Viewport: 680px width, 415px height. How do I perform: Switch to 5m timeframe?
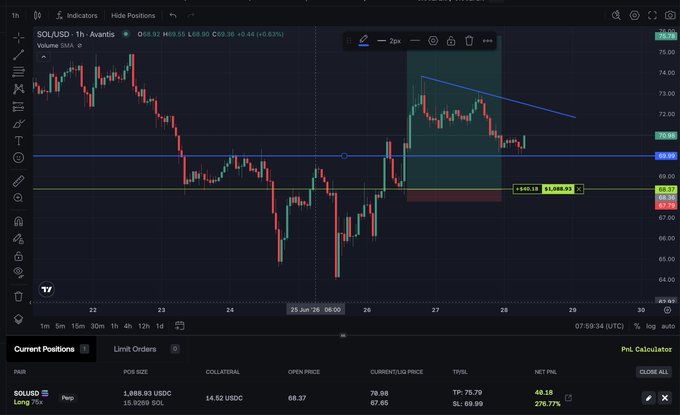click(60, 326)
